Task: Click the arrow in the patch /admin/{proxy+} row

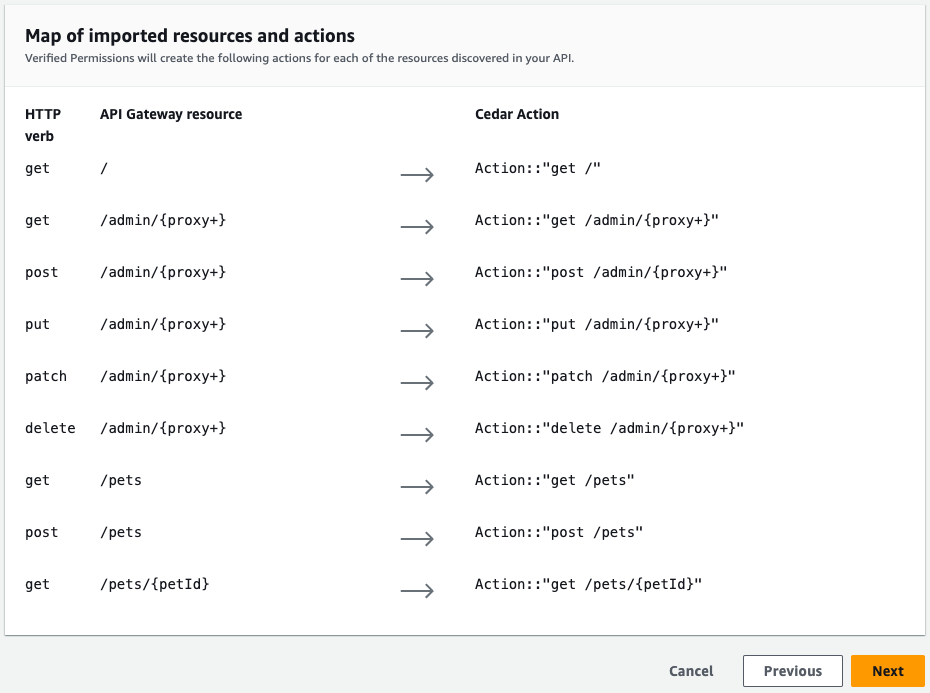Action: click(x=417, y=383)
